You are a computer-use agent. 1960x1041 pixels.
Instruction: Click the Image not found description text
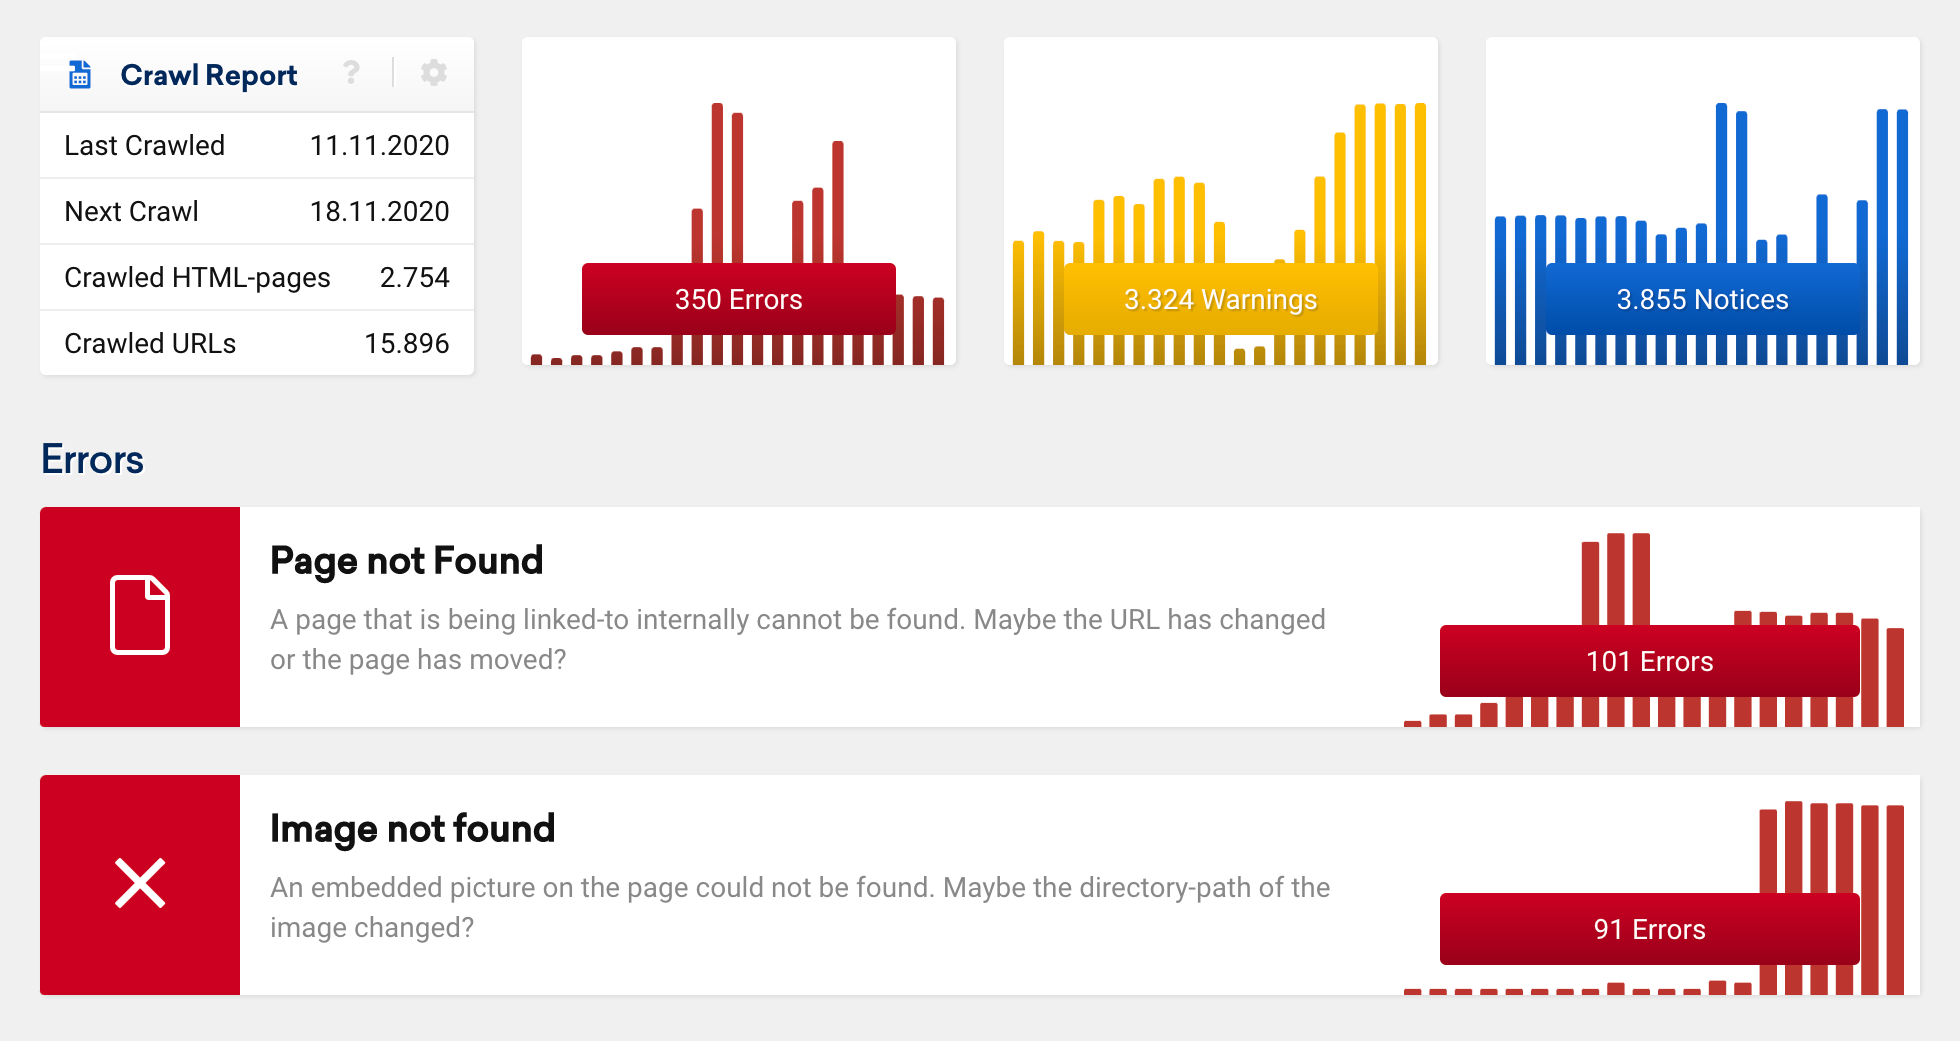coord(800,908)
